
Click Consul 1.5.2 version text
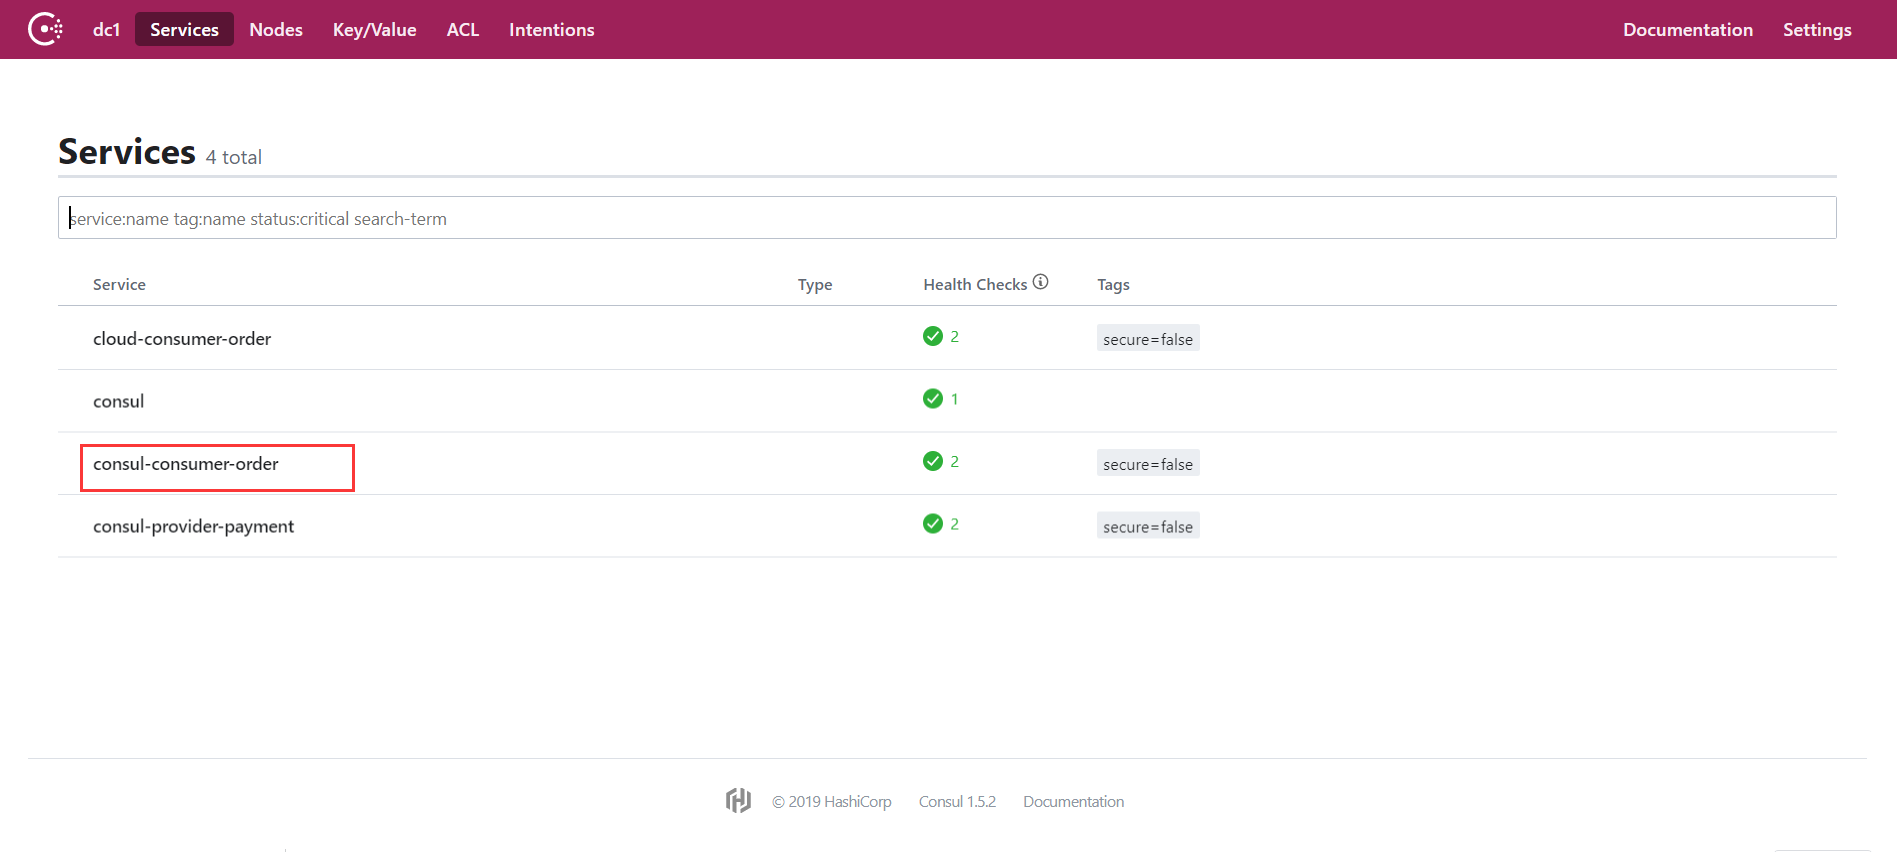pyautogui.click(x=957, y=802)
